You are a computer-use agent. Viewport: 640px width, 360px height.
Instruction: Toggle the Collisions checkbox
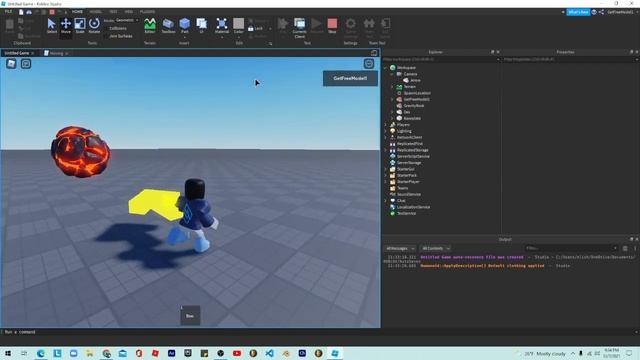pos(107,29)
